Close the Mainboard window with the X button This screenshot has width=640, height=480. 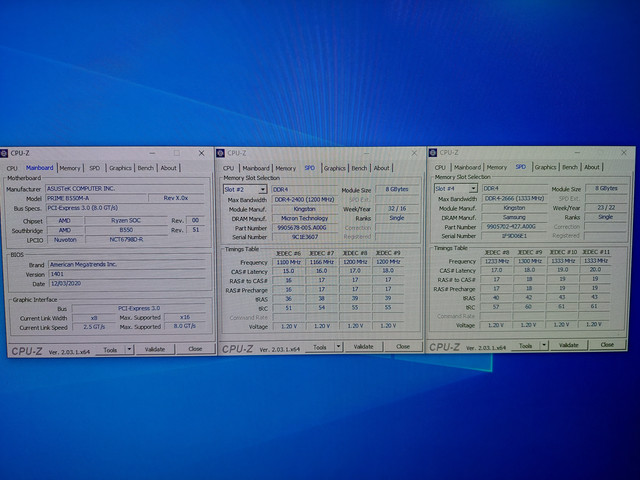point(202,154)
